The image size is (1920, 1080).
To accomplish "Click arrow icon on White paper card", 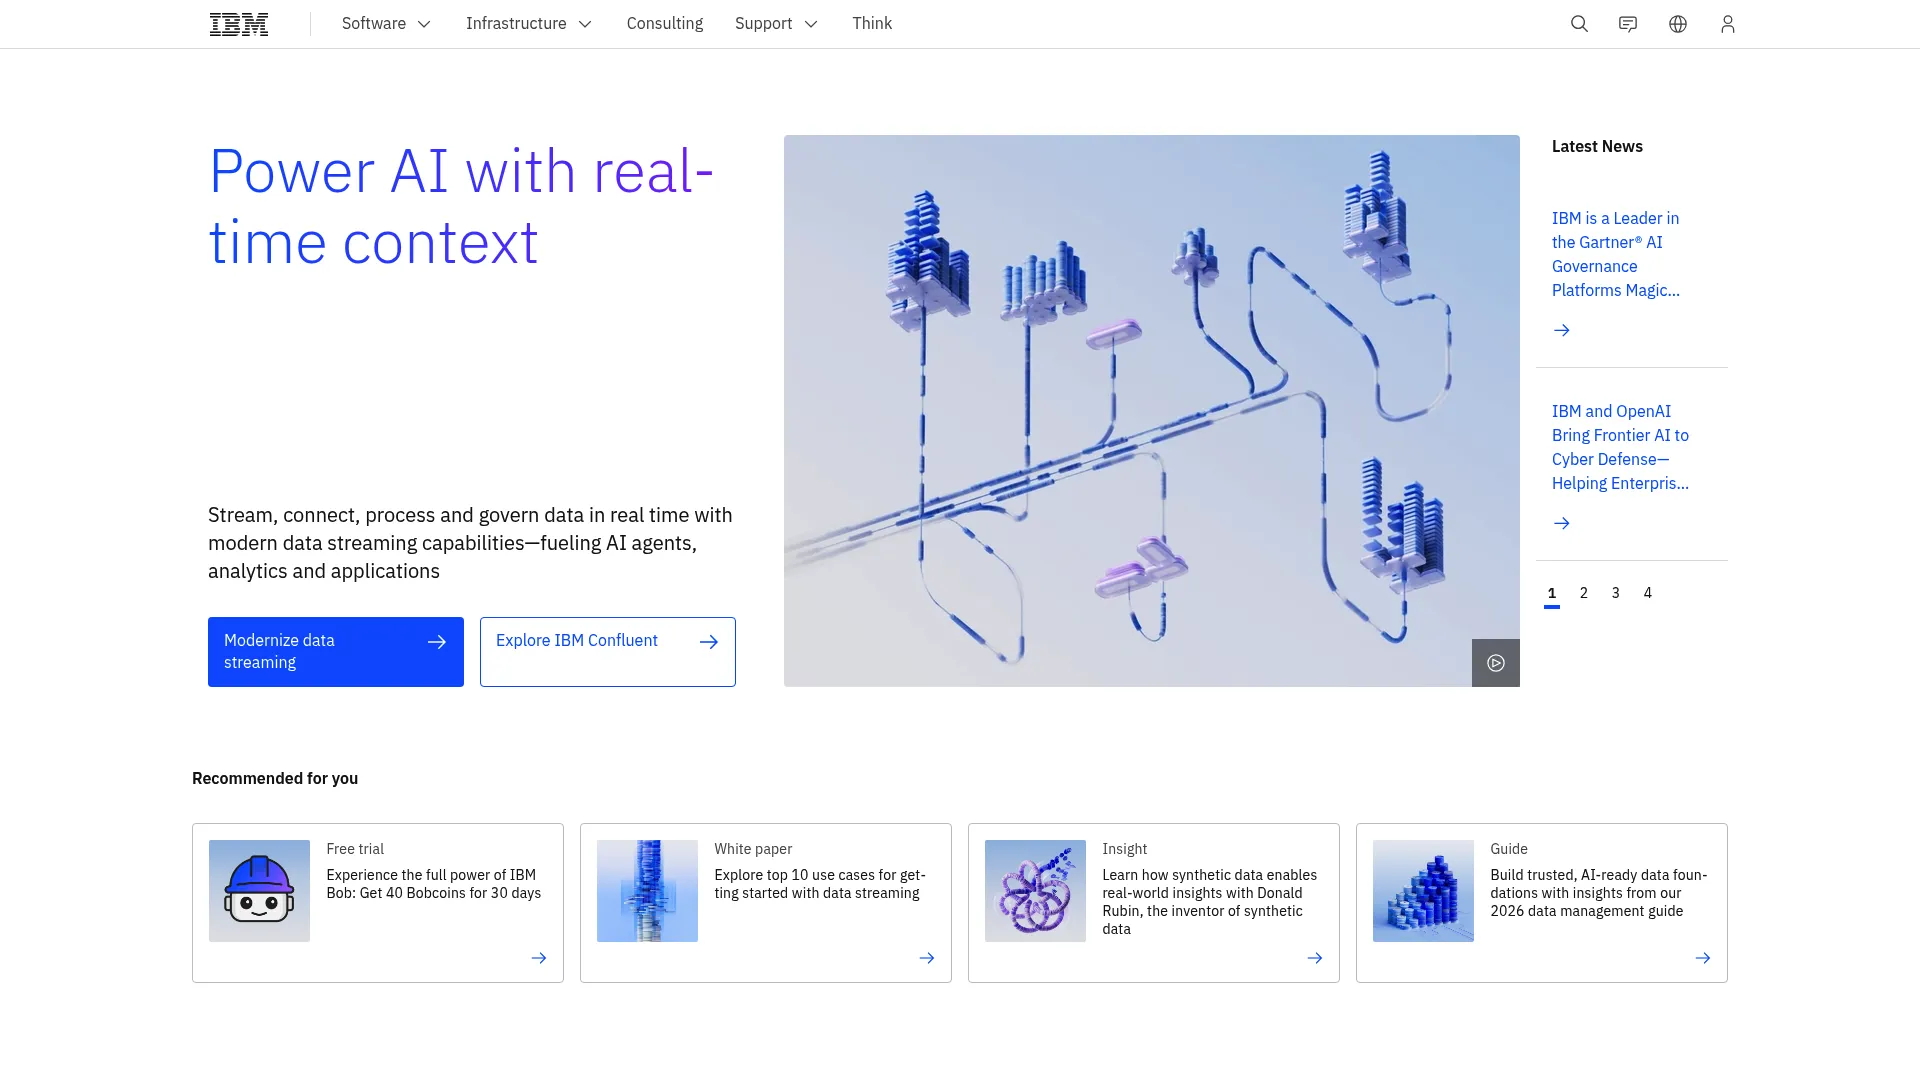I will point(927,958).
